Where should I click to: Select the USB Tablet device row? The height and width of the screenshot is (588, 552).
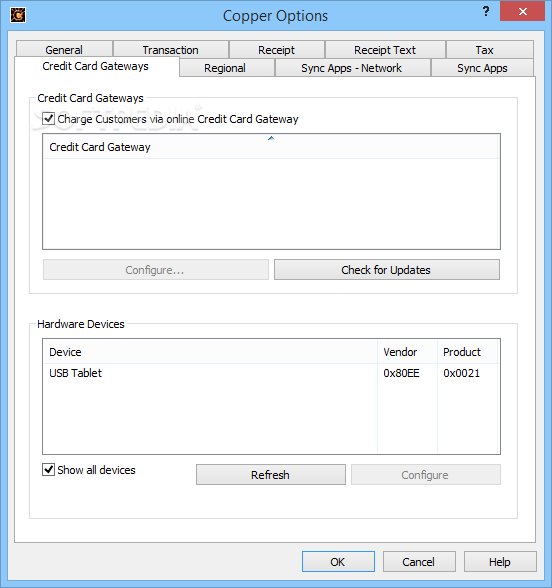[x=270, y=373]
